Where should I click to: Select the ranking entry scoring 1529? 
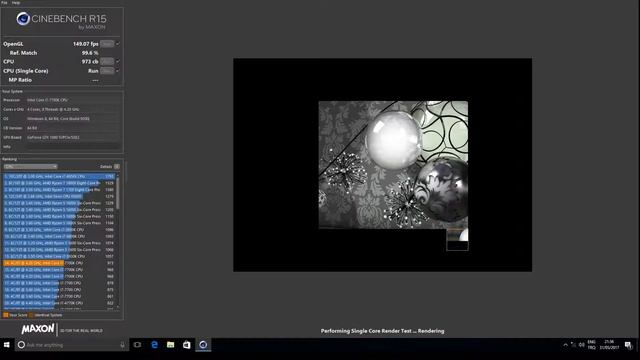click(59, 183)
